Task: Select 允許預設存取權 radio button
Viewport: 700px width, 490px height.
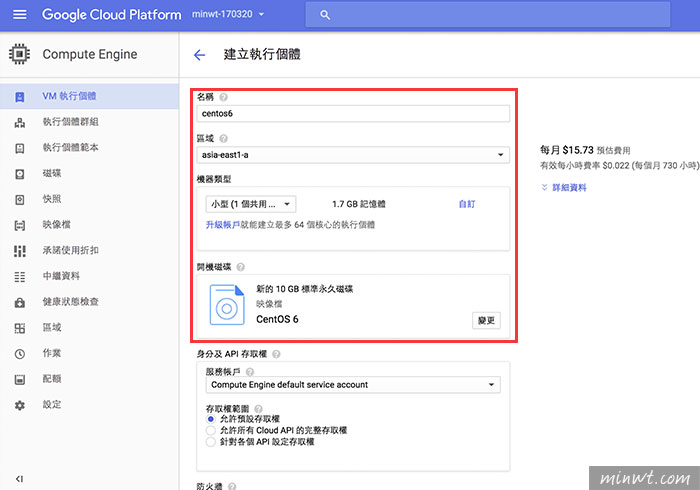Action: [211, 419]
